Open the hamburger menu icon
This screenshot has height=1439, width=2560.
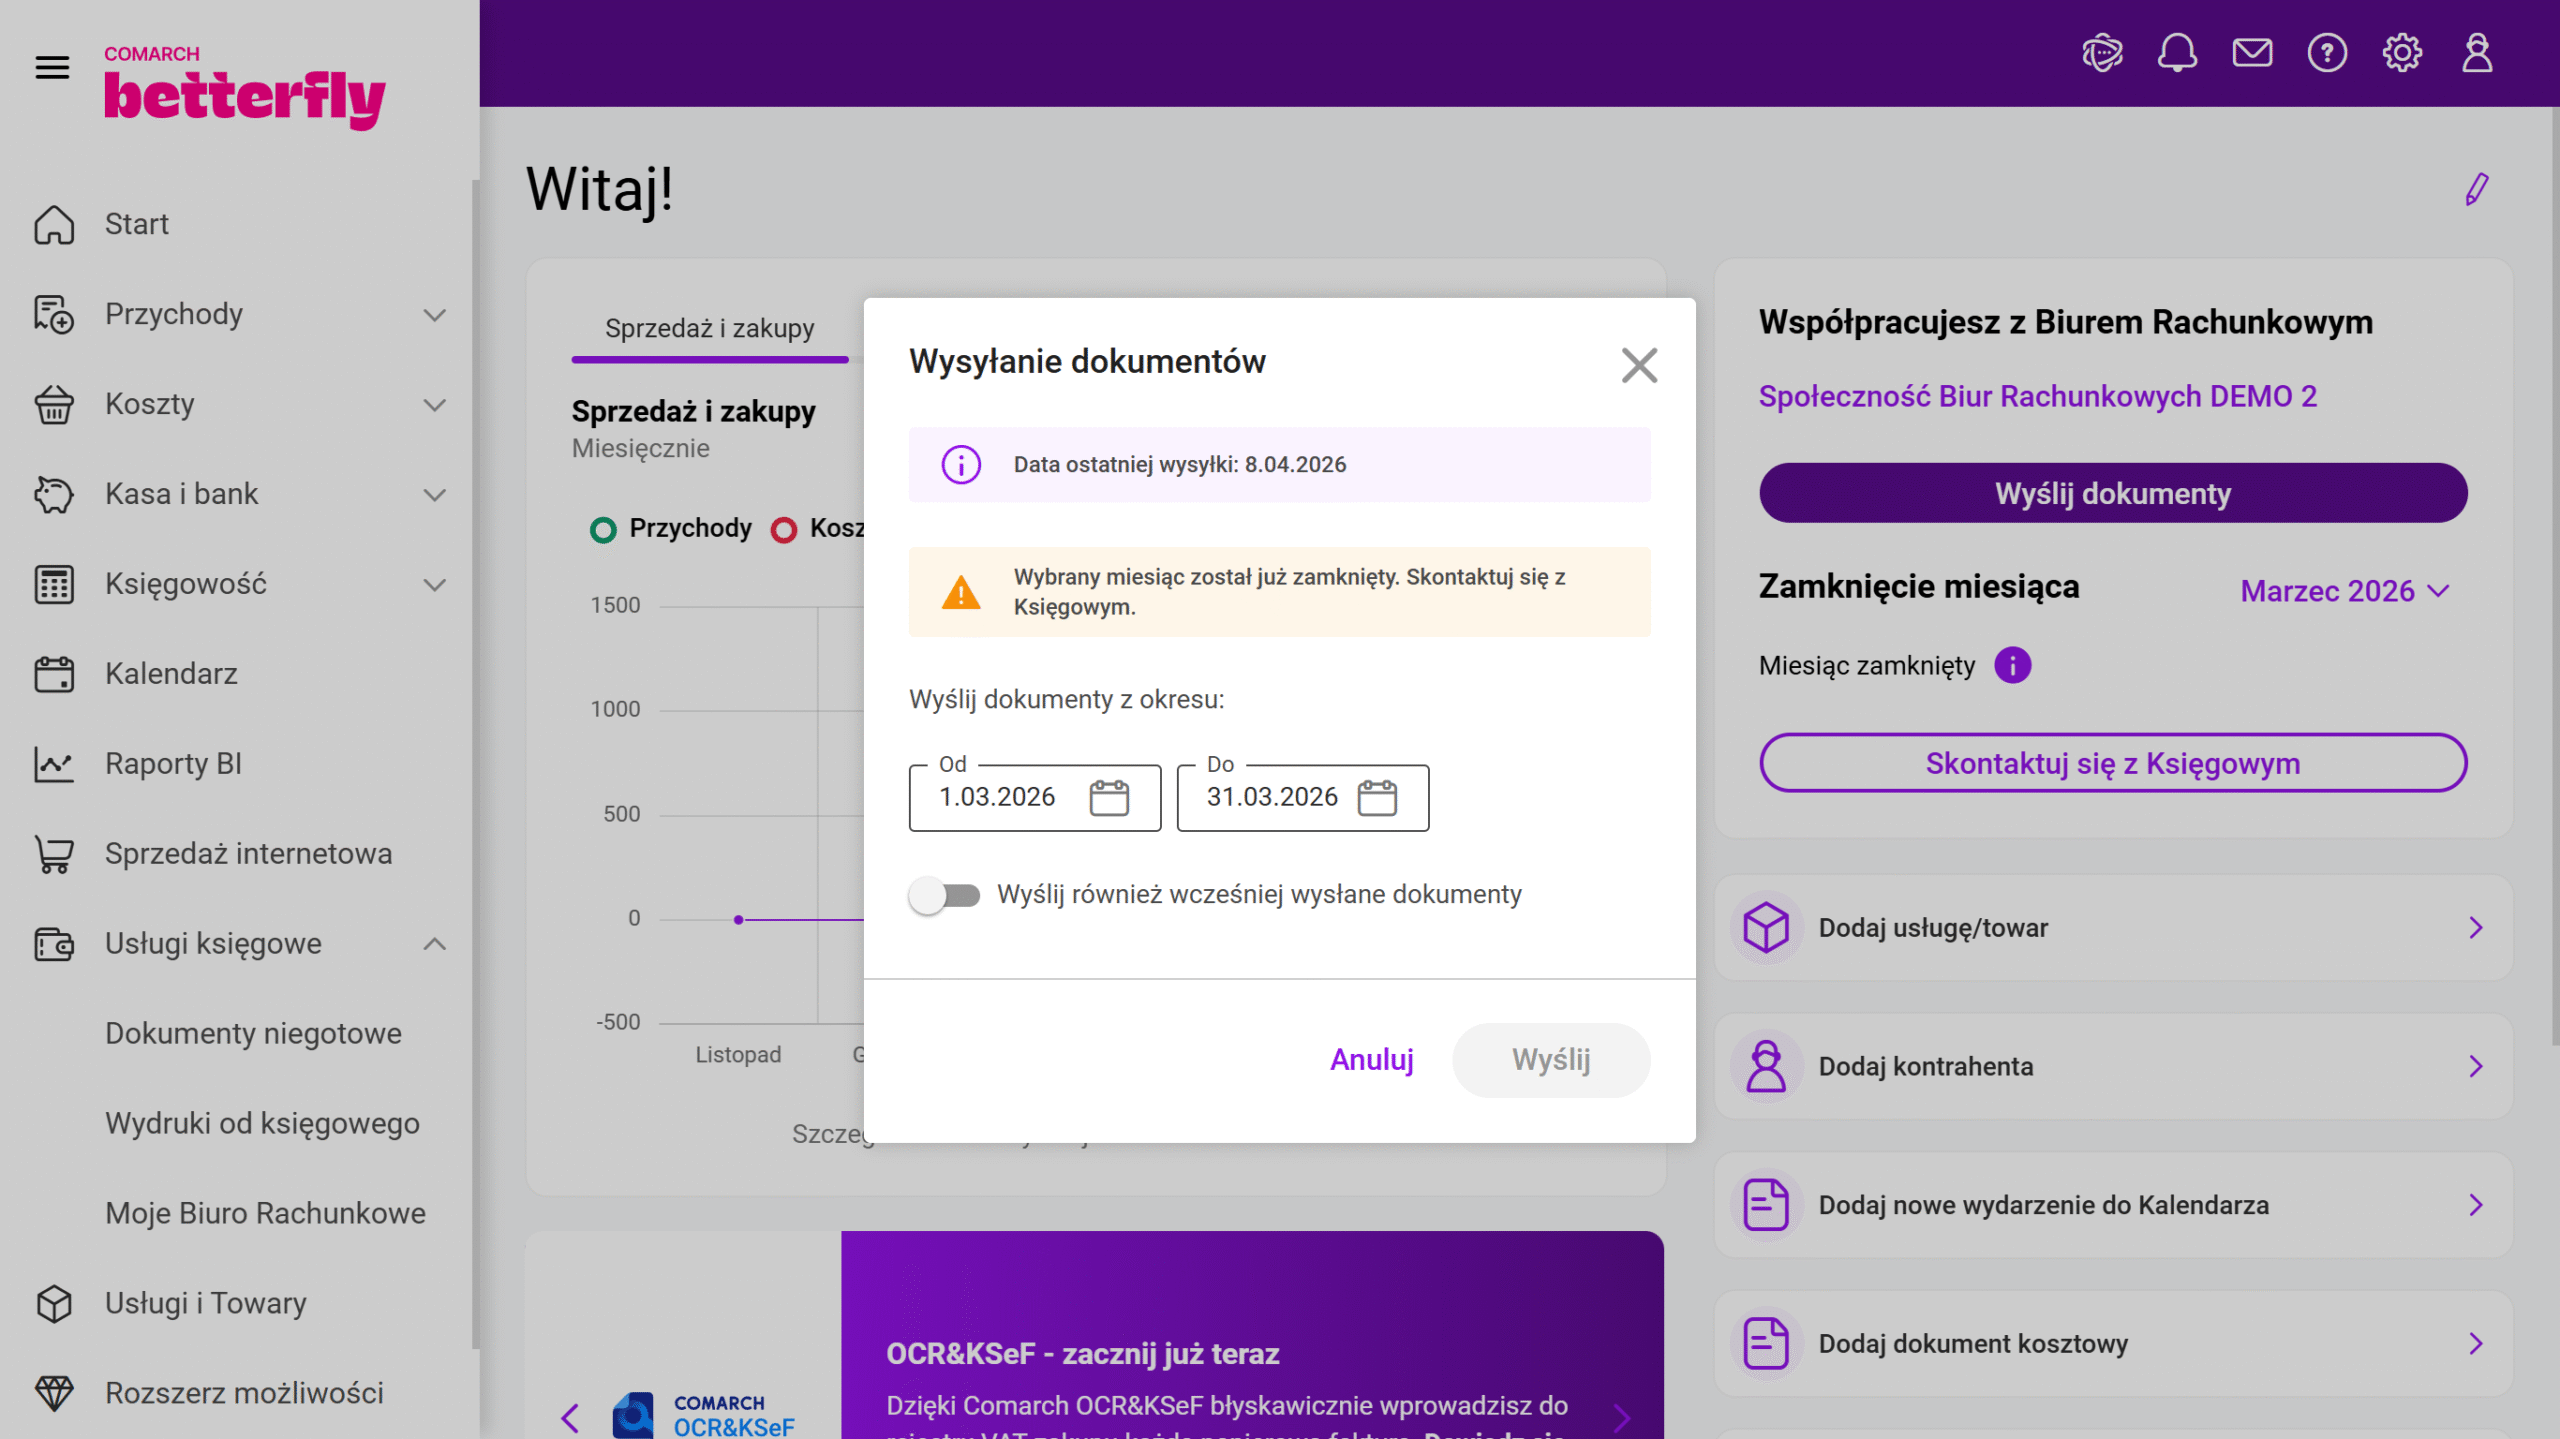pyautogui.click(x=52, y=68)
